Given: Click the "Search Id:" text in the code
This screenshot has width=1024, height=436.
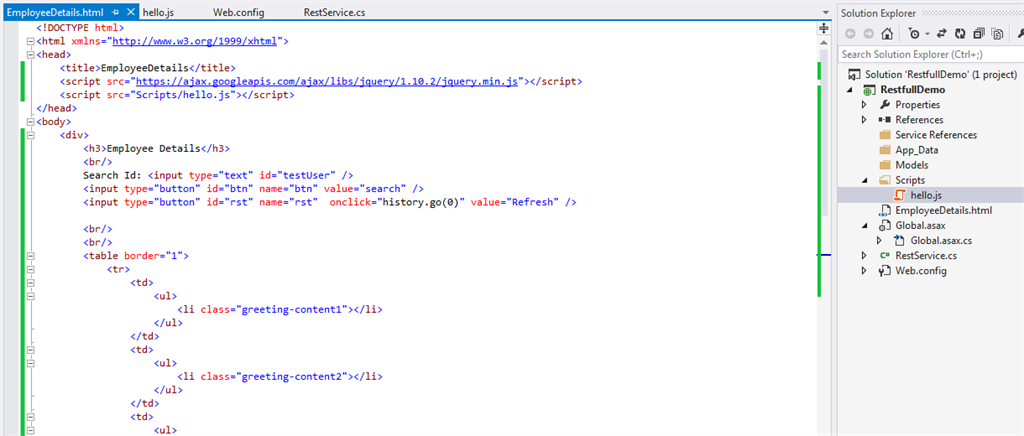Looking at the screenshot, I should click(112, 175).
